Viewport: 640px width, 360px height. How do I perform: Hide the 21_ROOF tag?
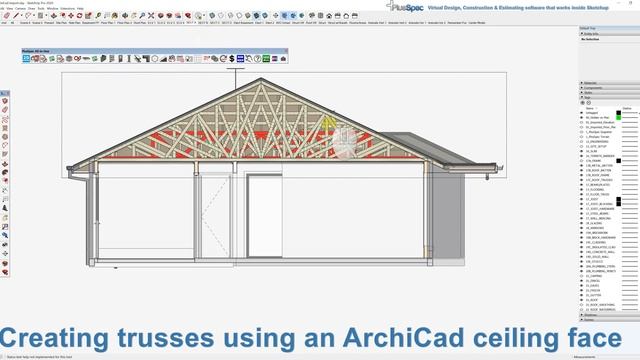pyautogui.click(x=582, y=300)
